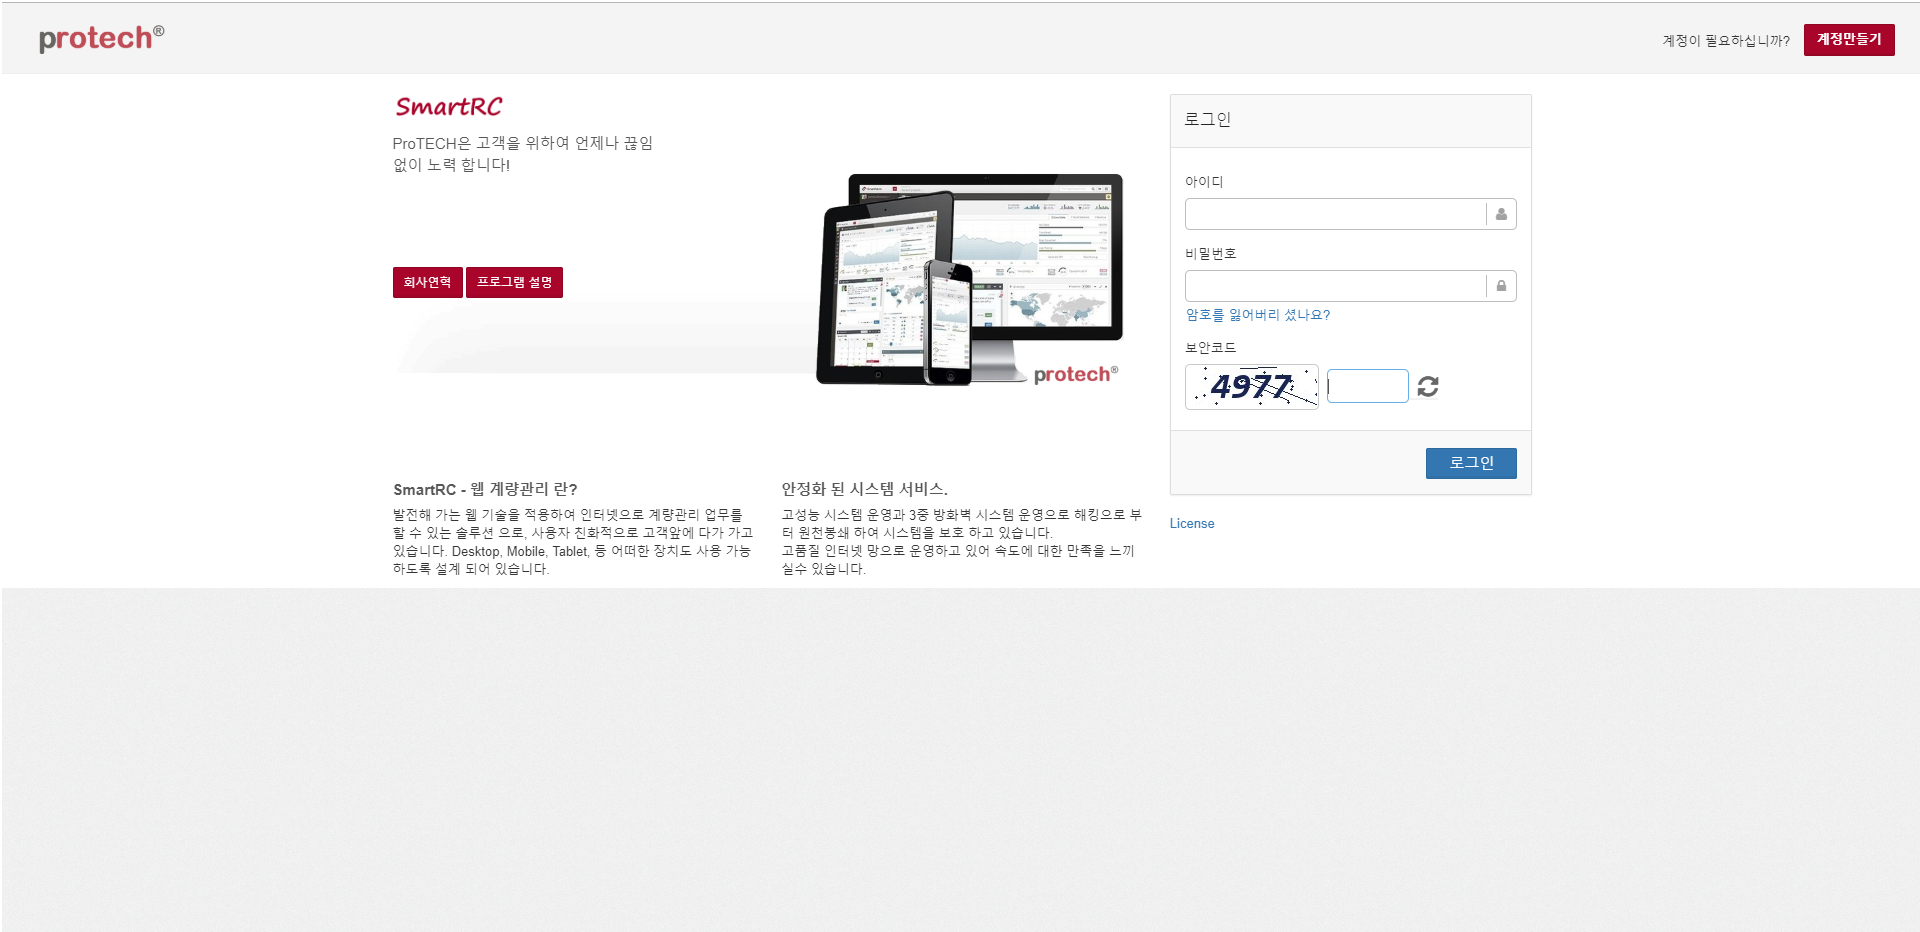The image size is (1920, 932).
Task: Refresh the security code image
Action: click(x=1428, y=386)
